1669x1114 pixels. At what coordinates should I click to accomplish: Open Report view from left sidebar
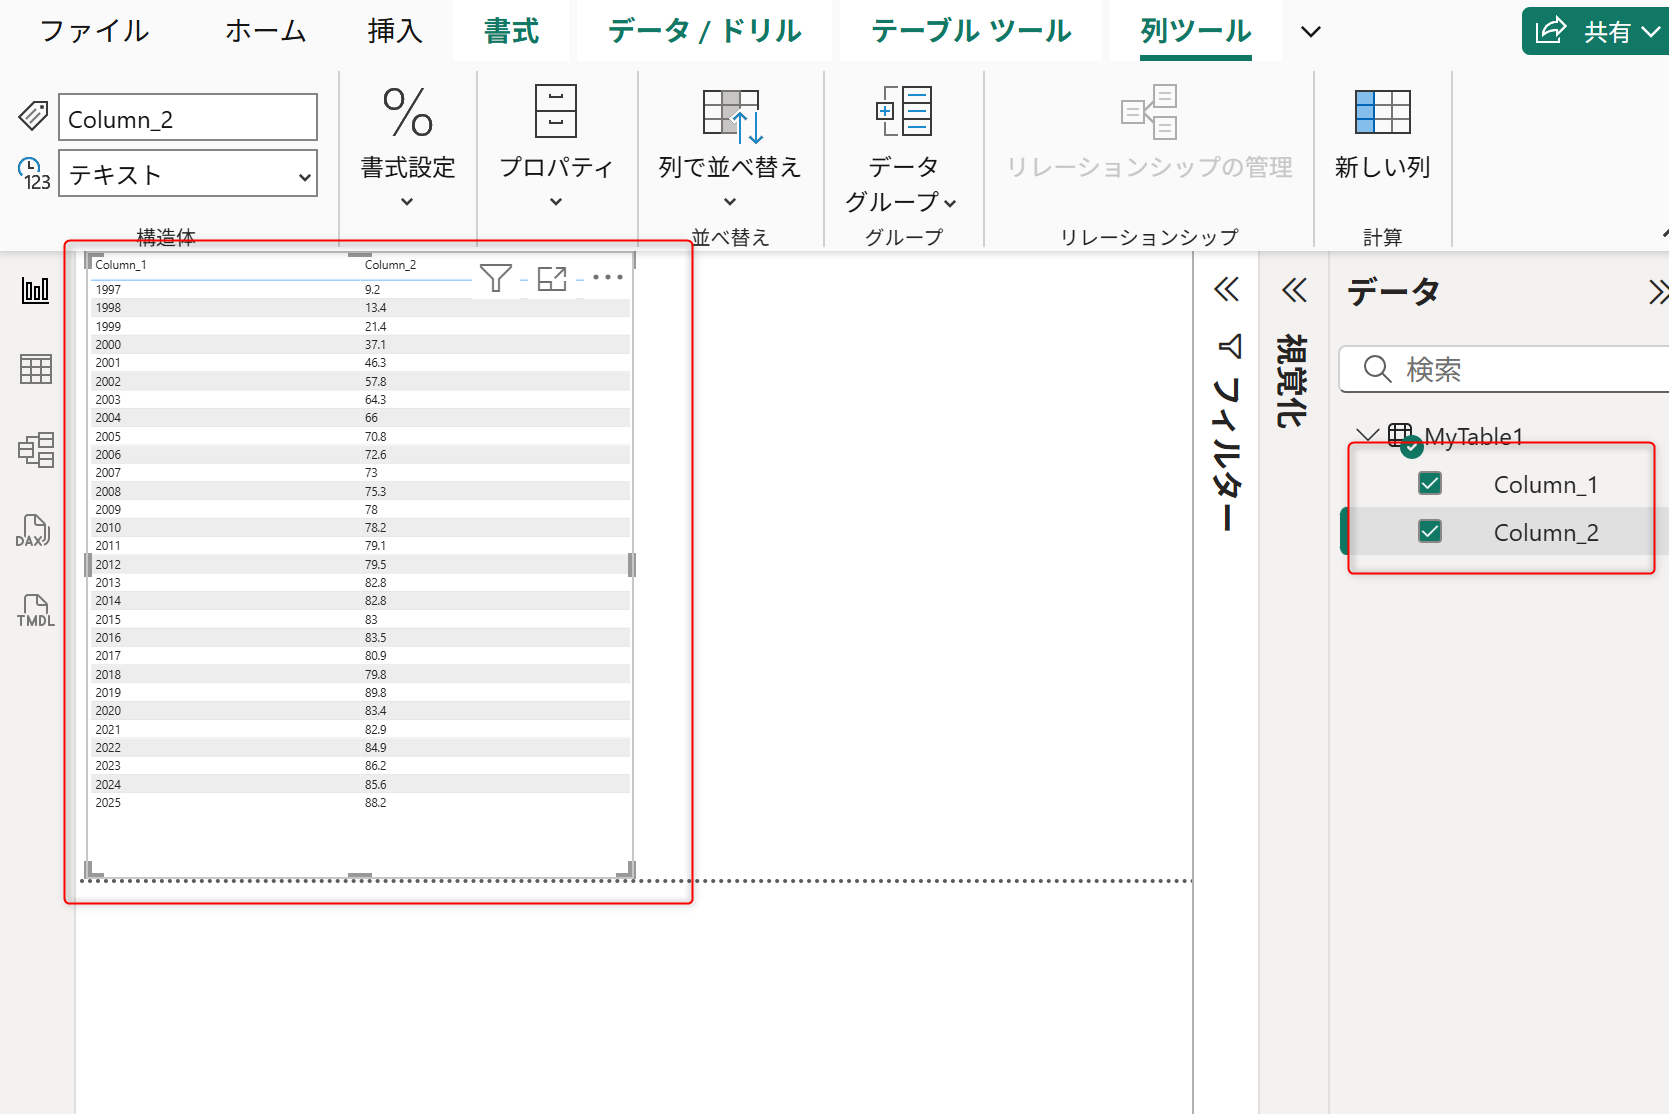pos(35,290)
